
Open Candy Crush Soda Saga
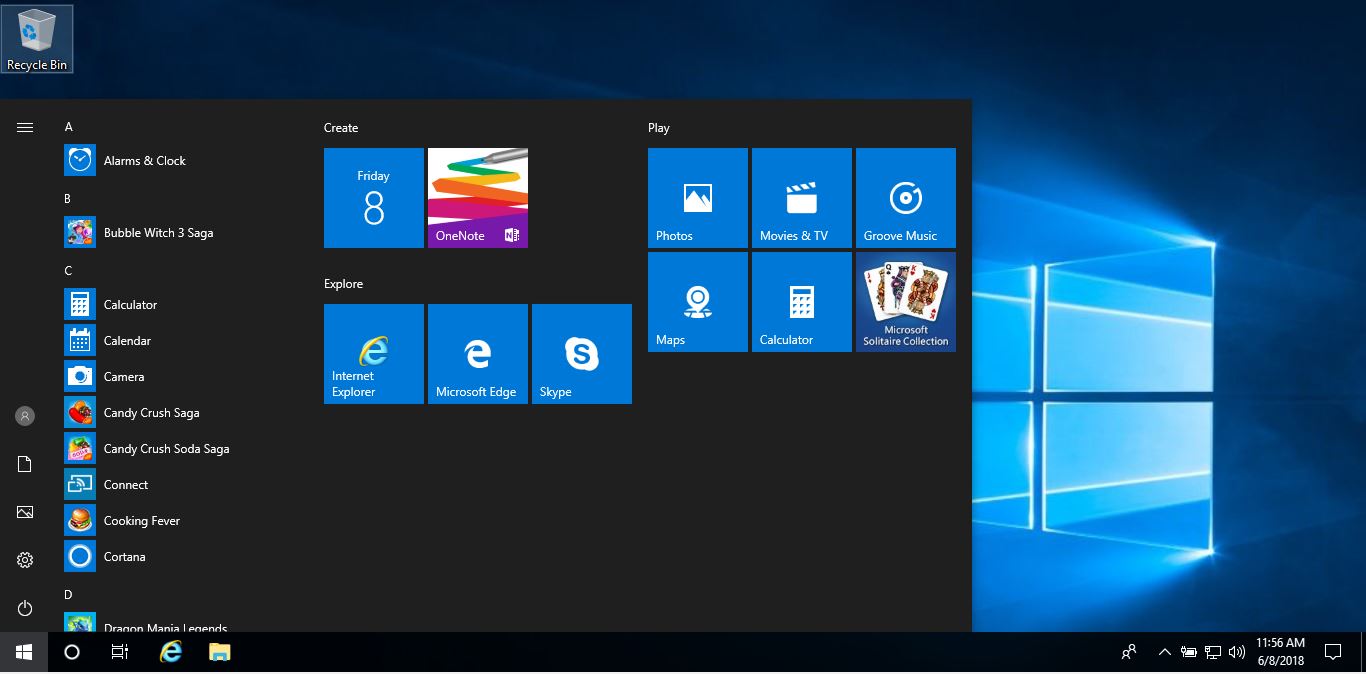180,448
